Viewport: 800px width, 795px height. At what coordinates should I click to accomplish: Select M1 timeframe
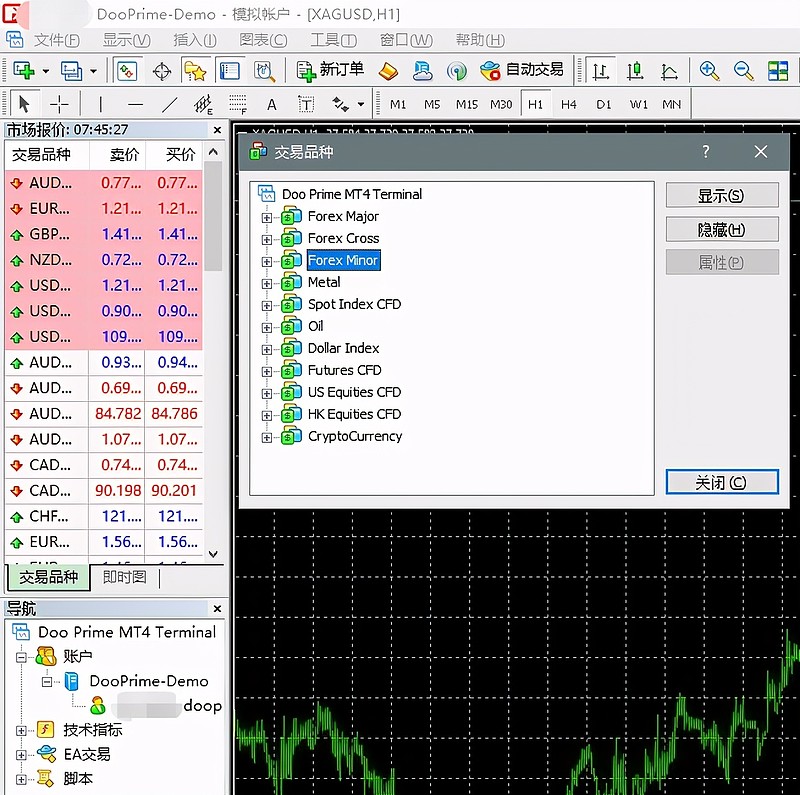[398, 105]
